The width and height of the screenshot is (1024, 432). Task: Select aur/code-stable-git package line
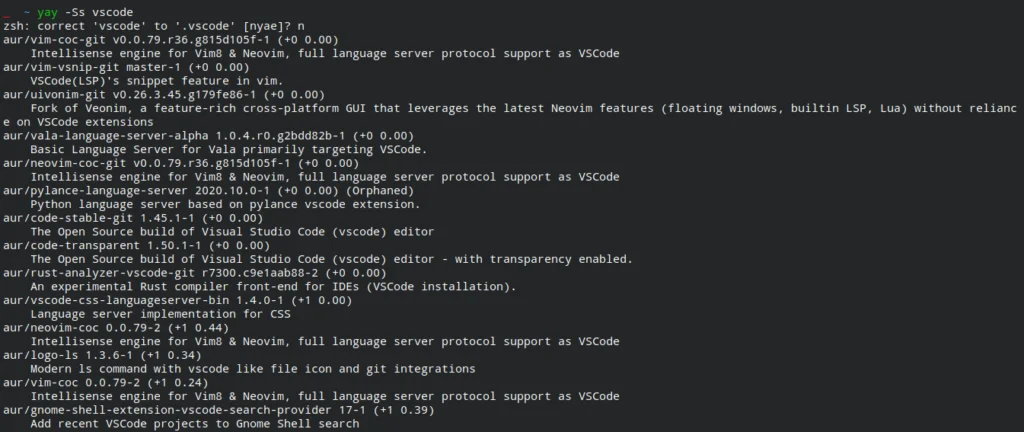point(133,218)
